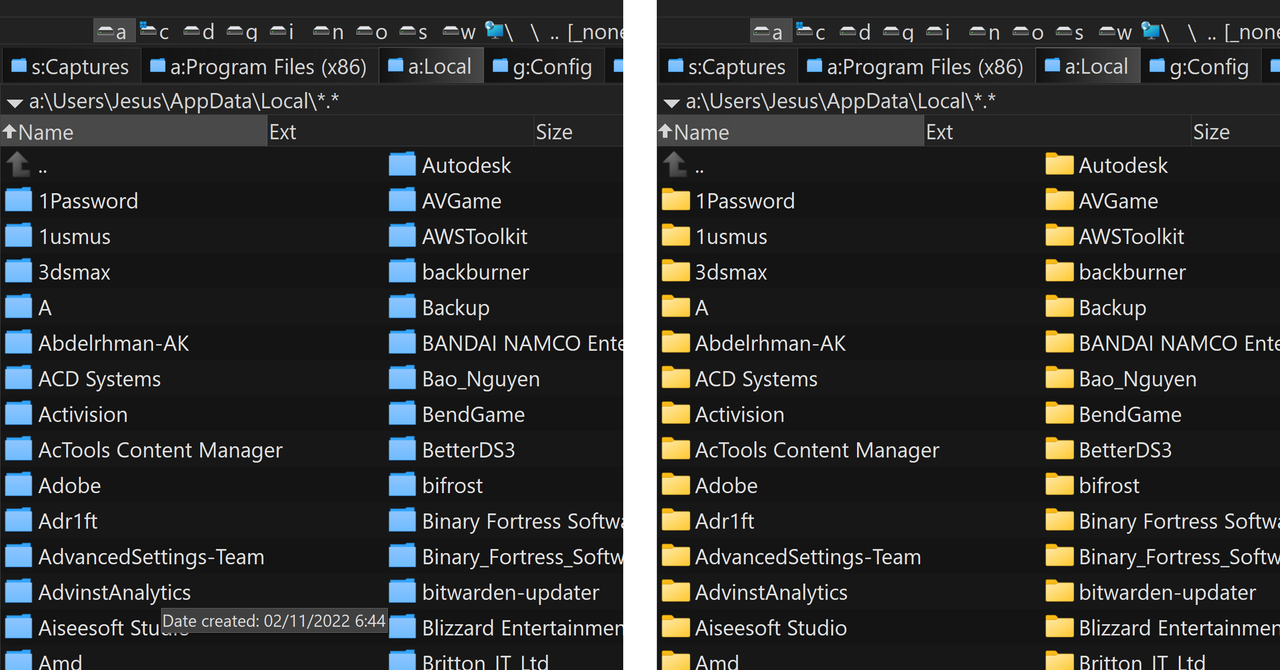Choose drive i in the left window

tap(281, 32)
